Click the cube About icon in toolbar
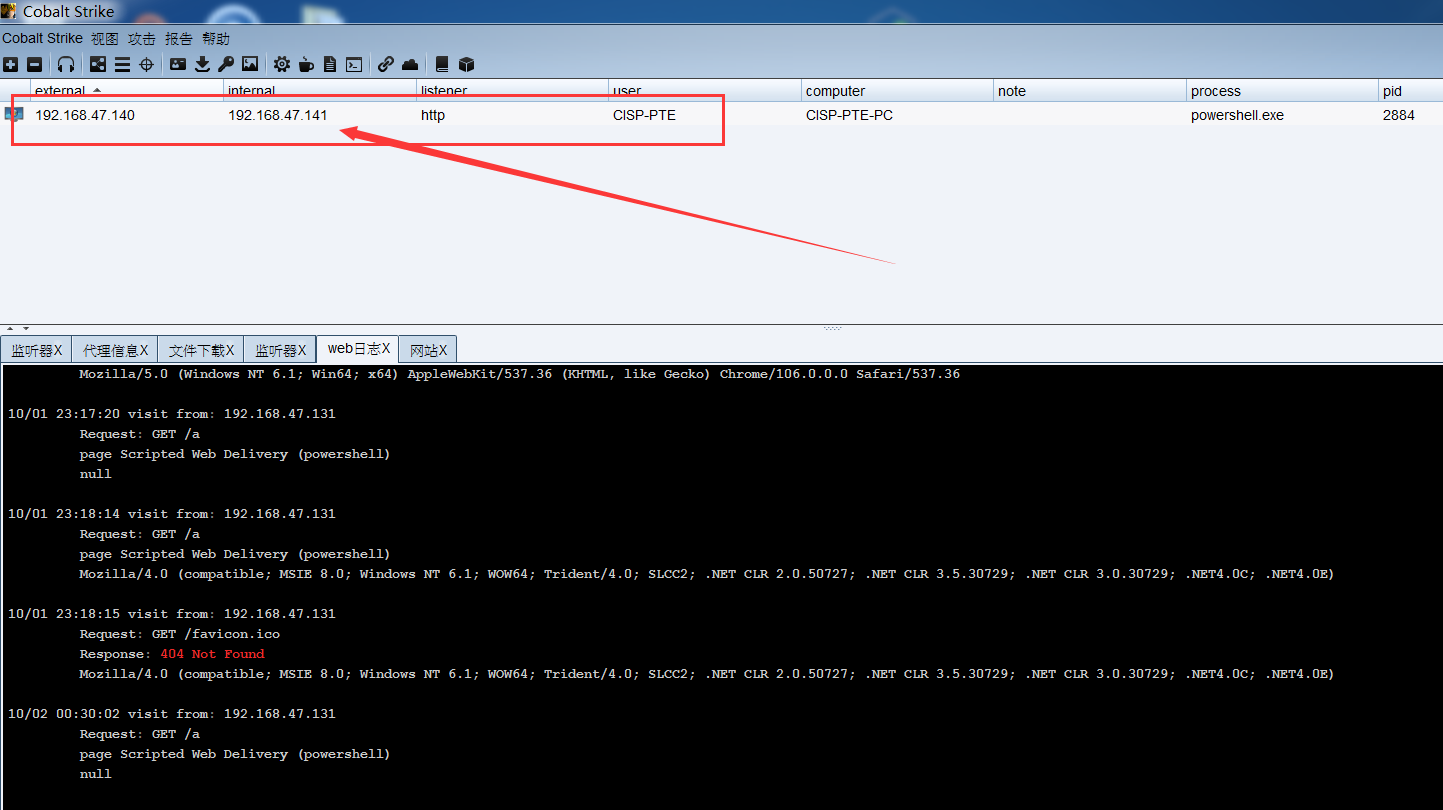 466,64
